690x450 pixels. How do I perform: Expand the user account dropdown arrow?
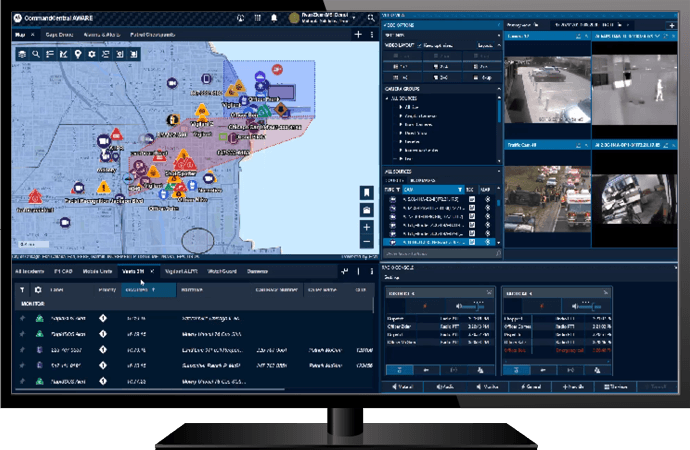point(354,18)
